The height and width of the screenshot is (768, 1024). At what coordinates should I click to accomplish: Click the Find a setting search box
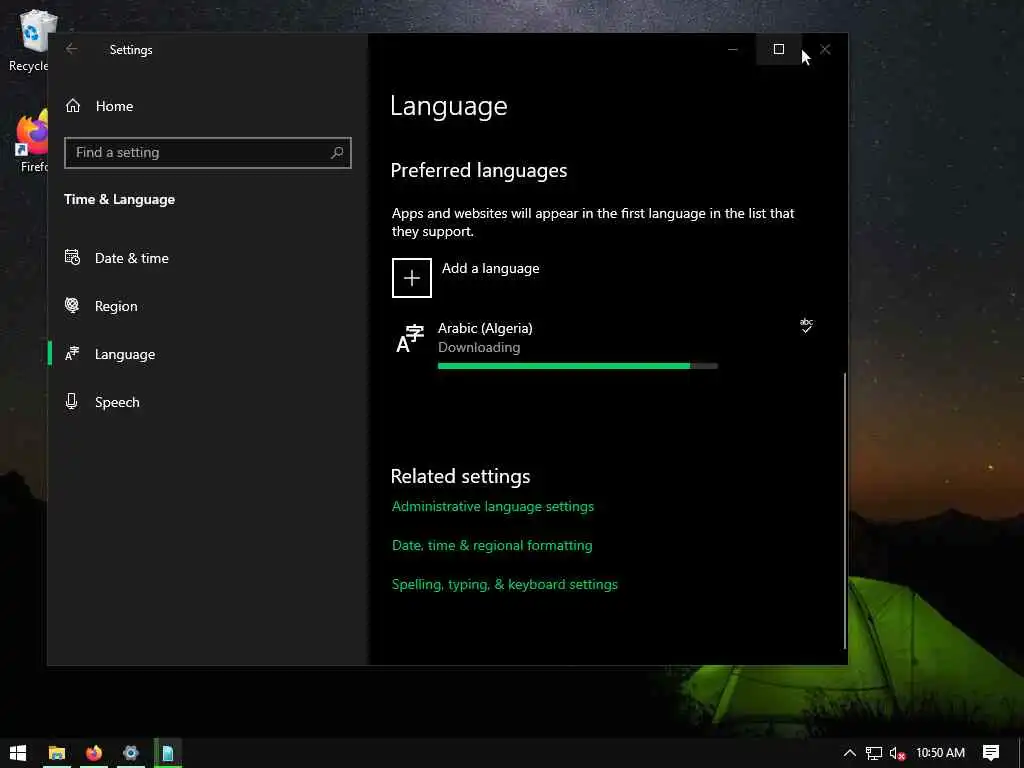(208, 153)
